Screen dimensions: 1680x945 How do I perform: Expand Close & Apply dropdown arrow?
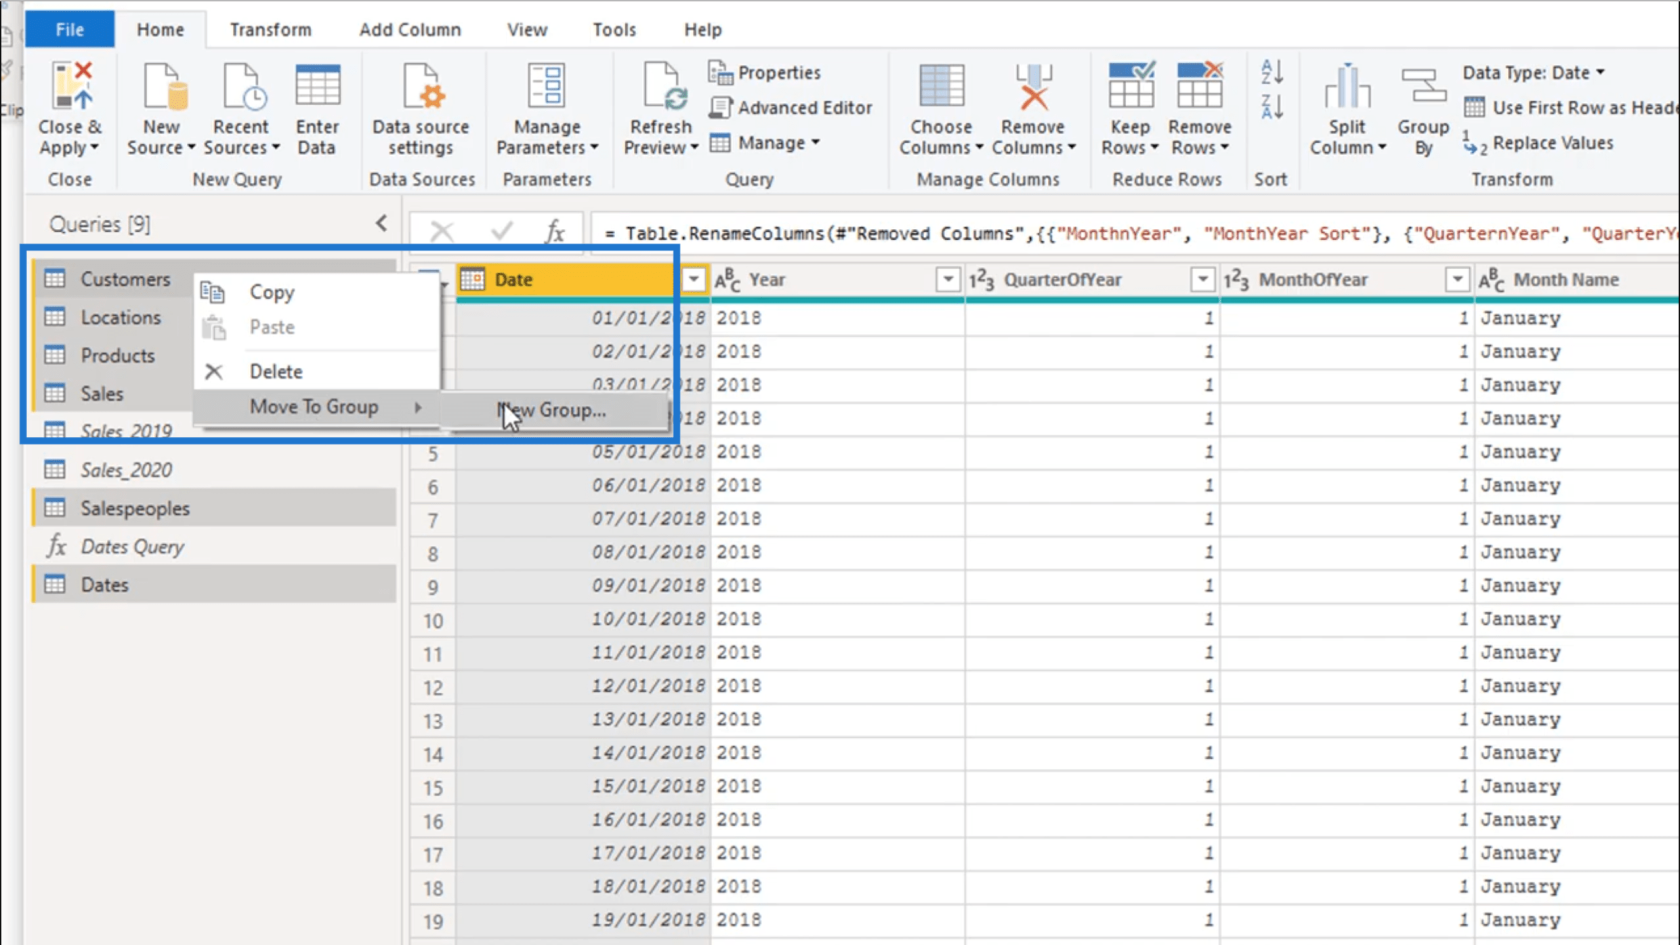click(x=95, y=148)
